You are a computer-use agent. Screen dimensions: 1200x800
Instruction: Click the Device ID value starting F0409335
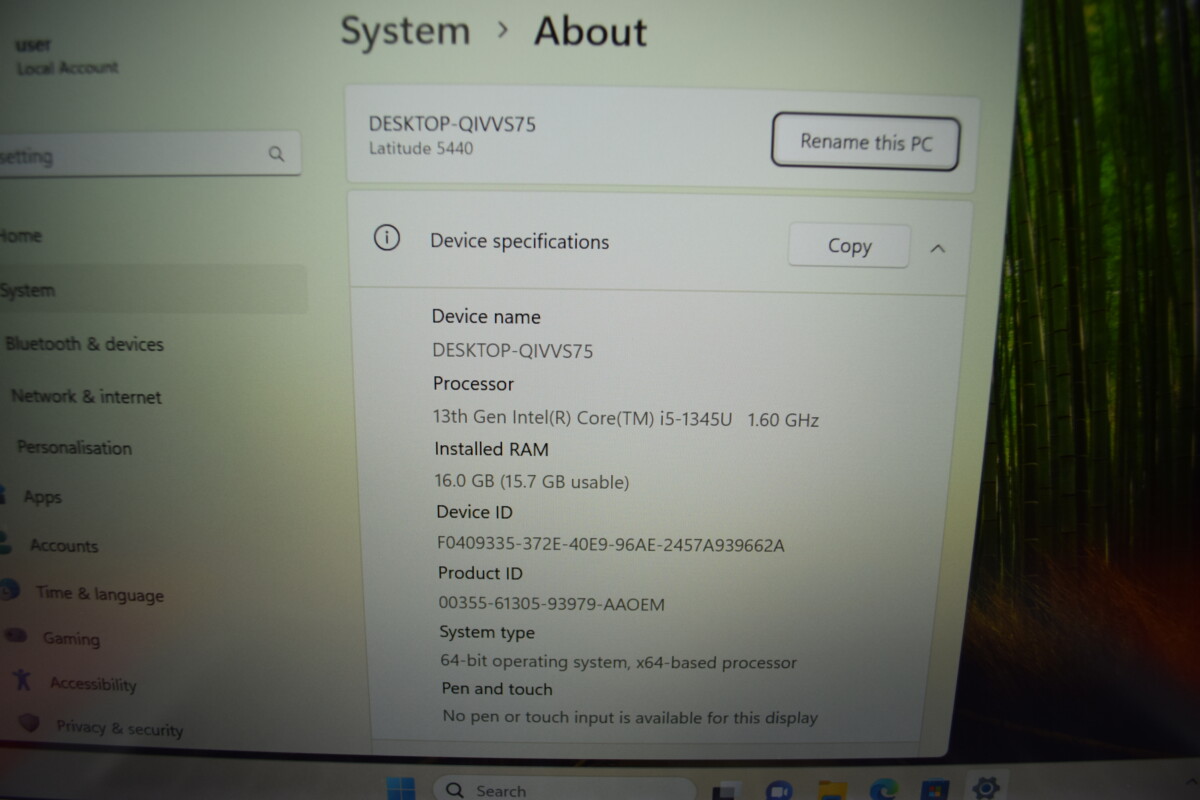pyautogui.click(x=611, y=545)
